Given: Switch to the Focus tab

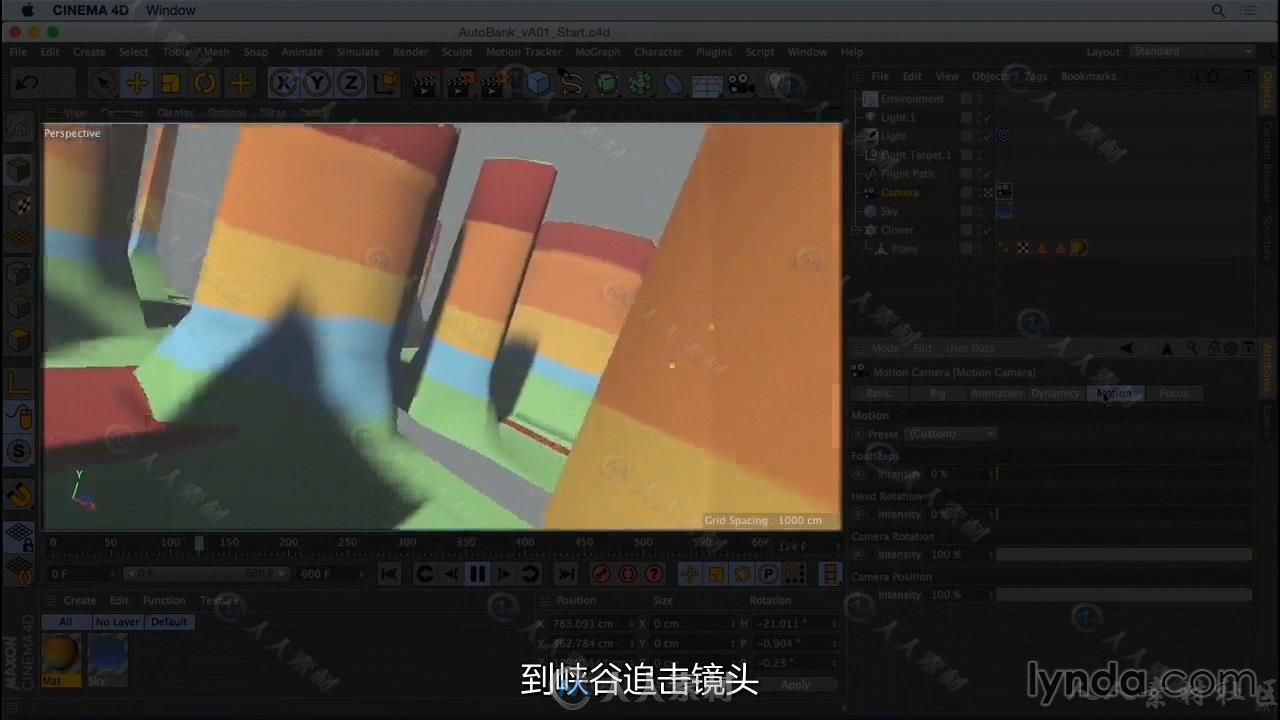Looking at the screenshot, I should pyautogui.click(x=1173, y=393).
